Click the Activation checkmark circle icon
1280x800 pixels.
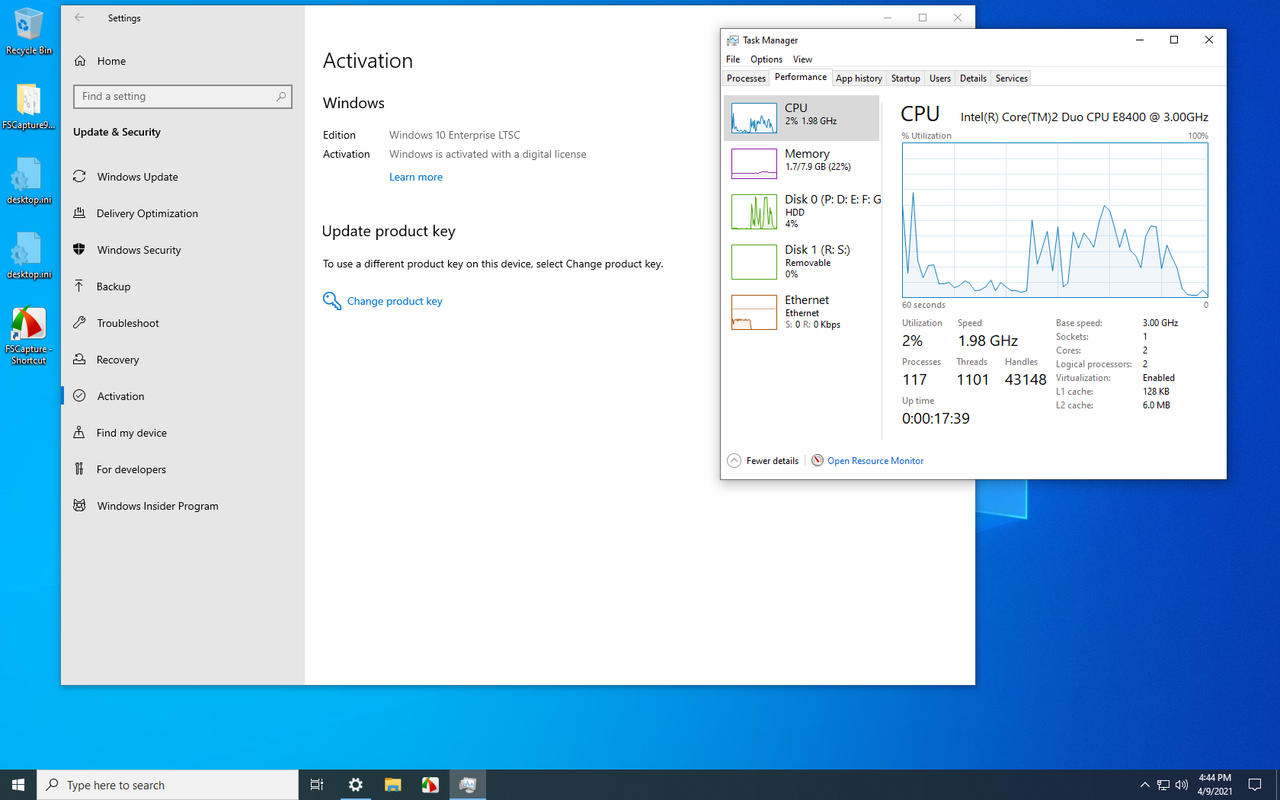click(x=80, y=396)
